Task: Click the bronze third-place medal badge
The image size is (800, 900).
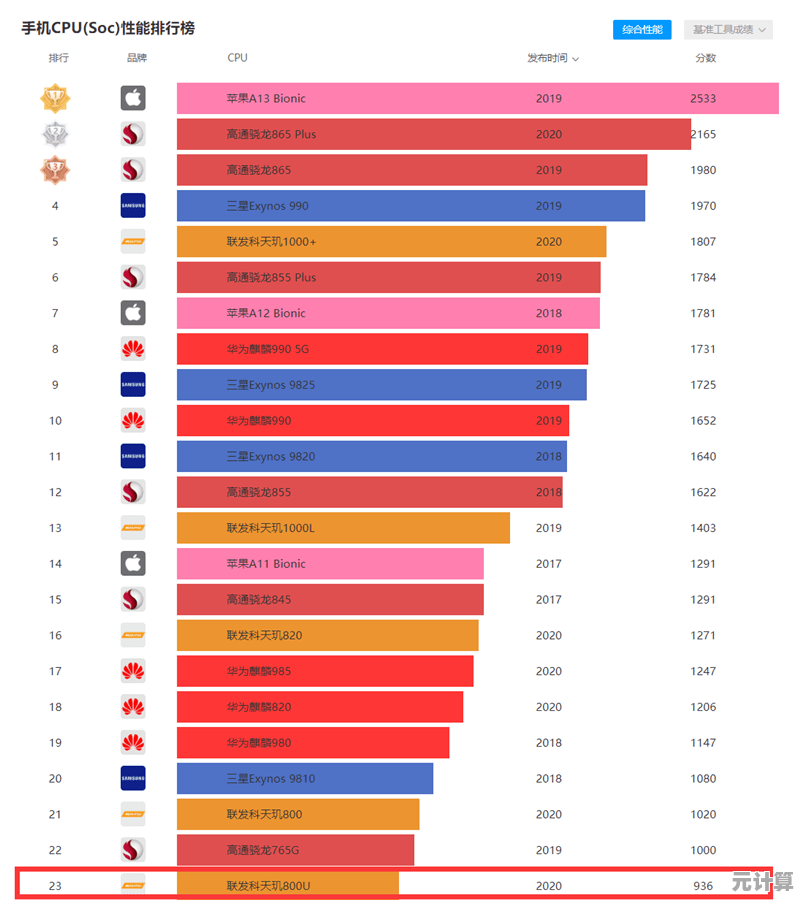Action: tap(55, 170)
